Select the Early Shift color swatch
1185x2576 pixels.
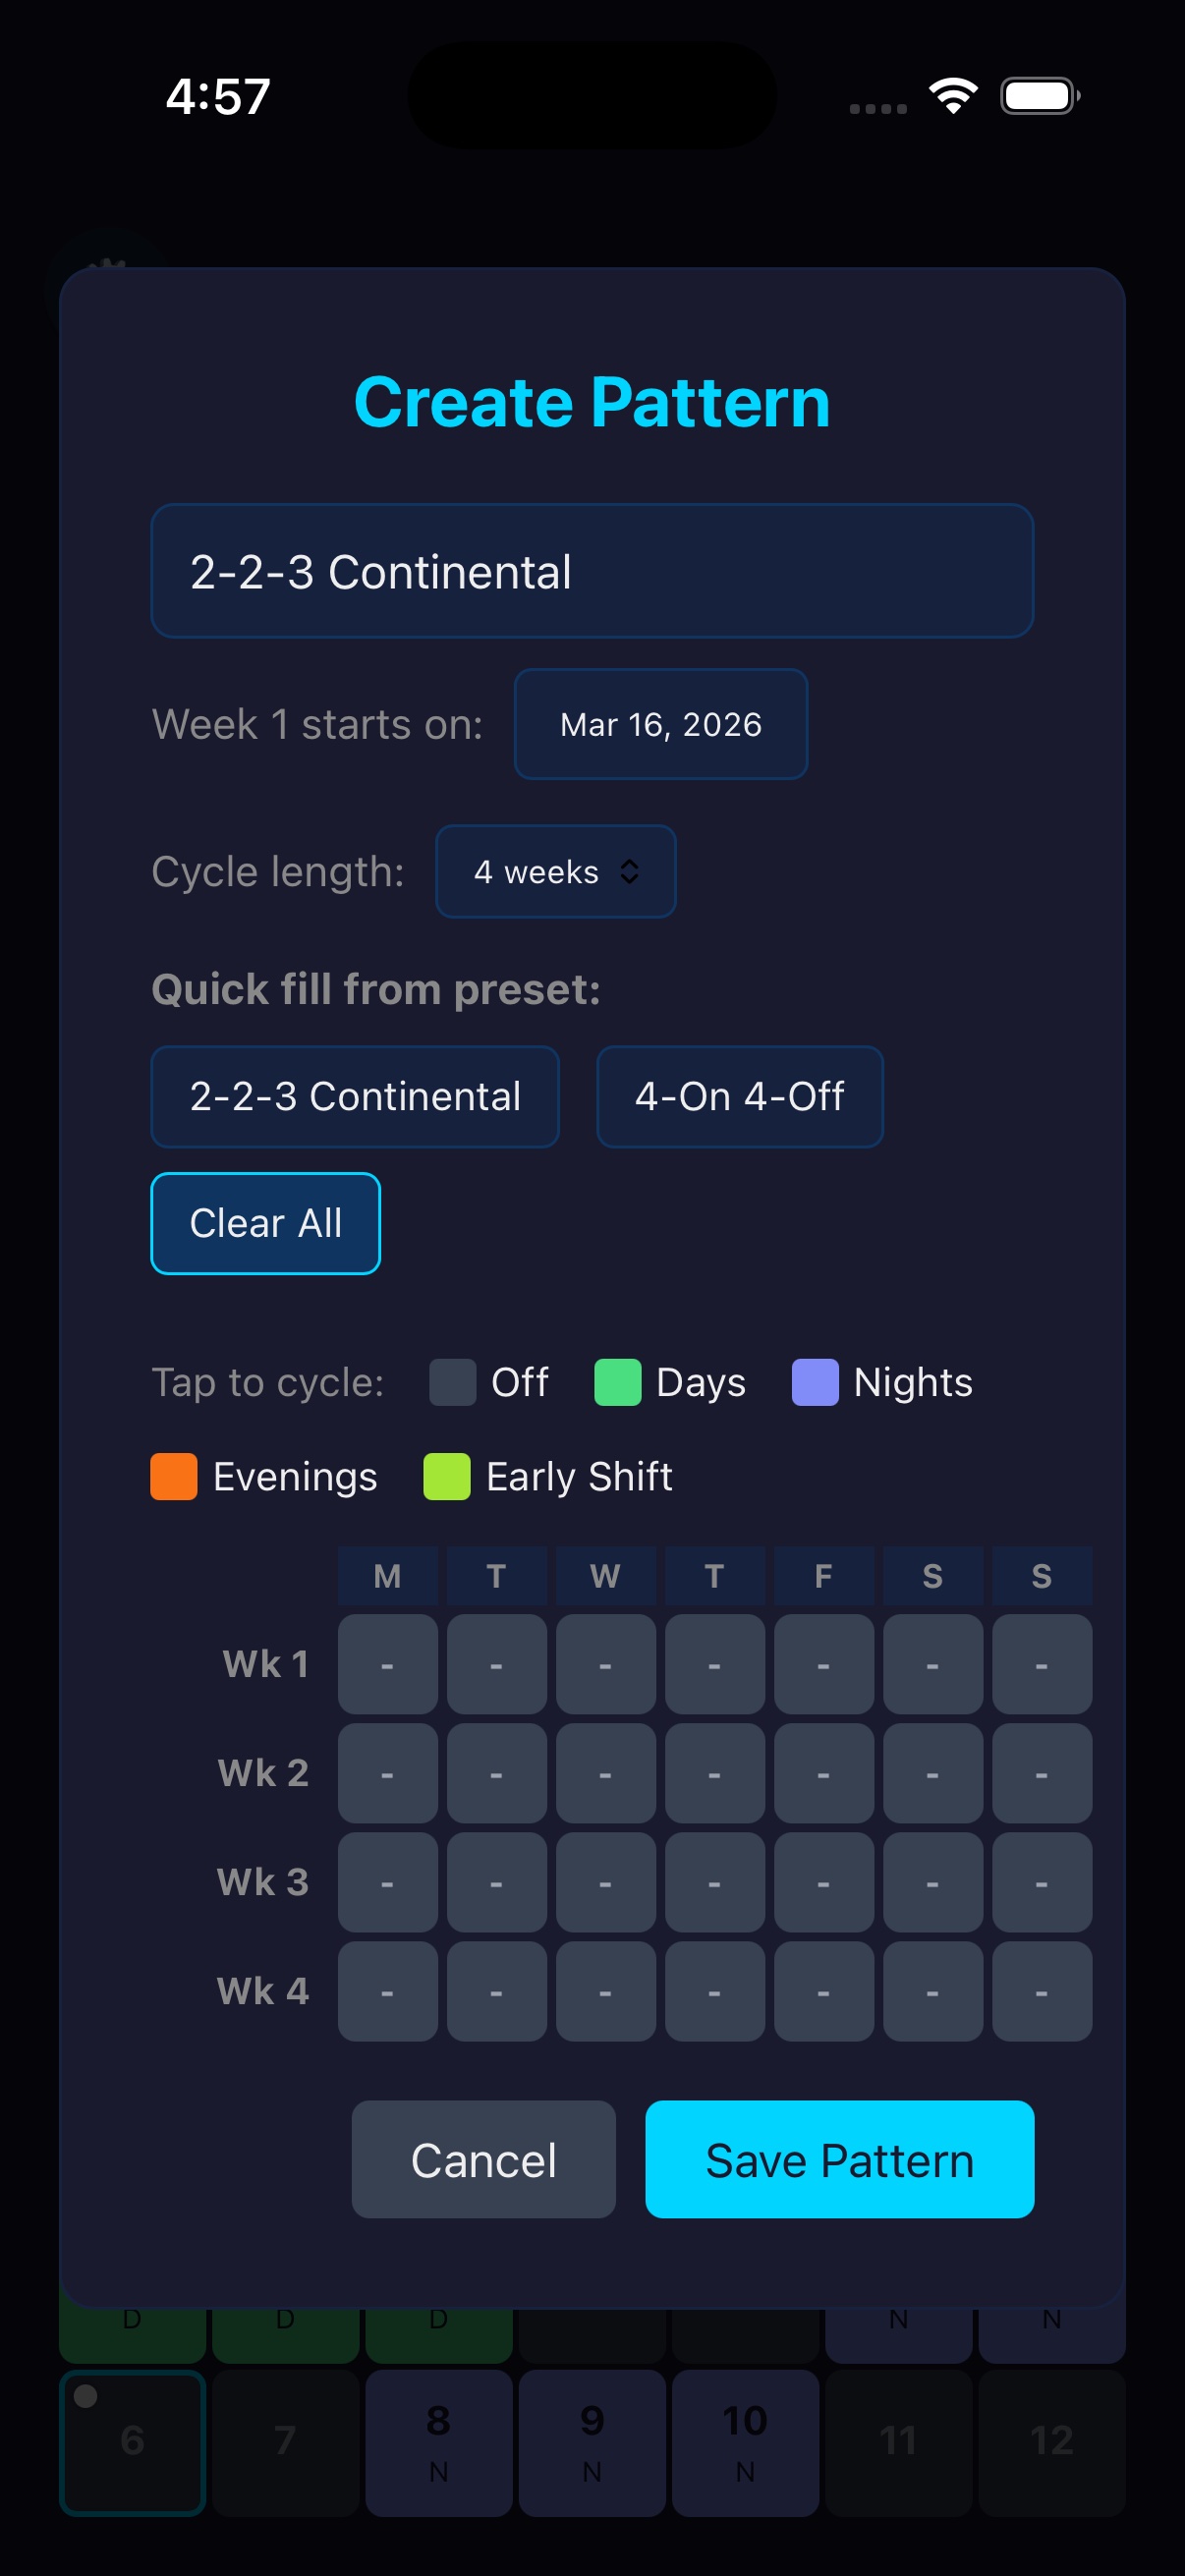pos(447,1476)
